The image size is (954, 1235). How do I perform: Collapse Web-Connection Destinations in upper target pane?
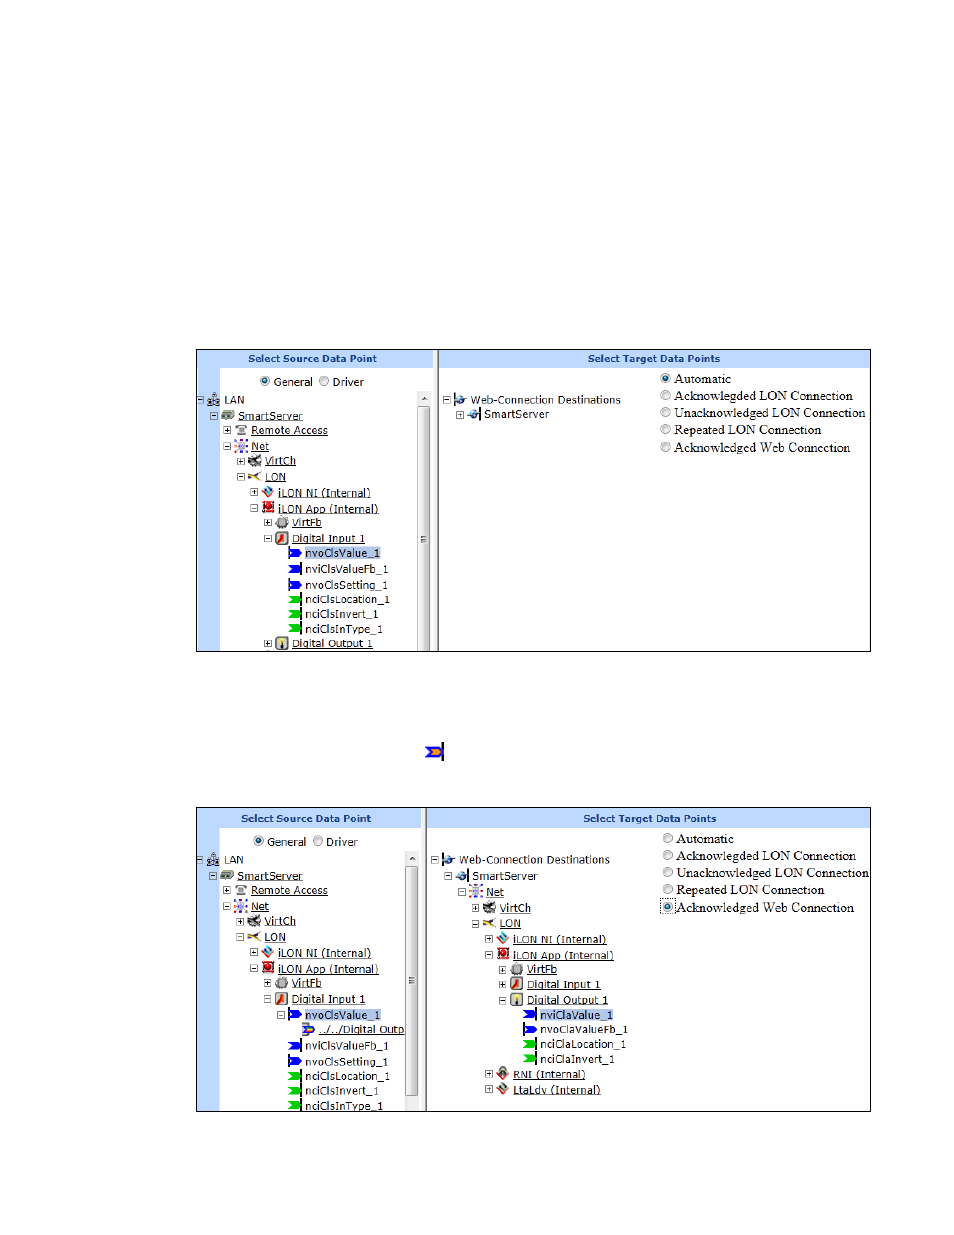click(446, 399)
